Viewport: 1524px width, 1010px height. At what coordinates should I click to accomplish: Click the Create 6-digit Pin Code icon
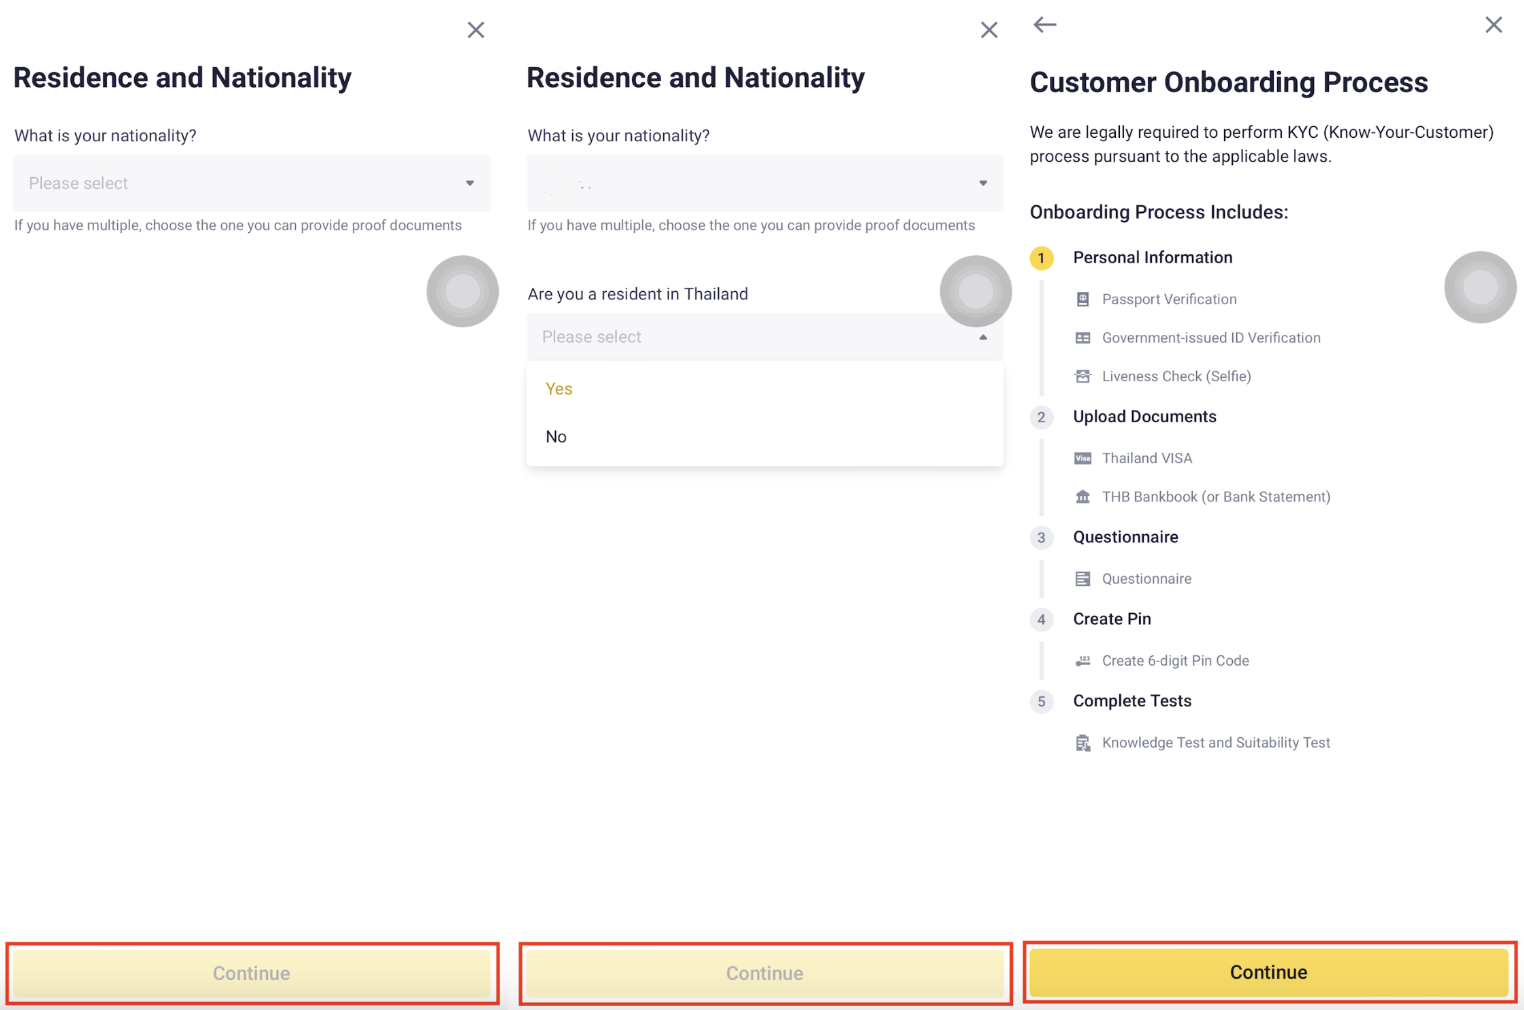click(1082, 661)
